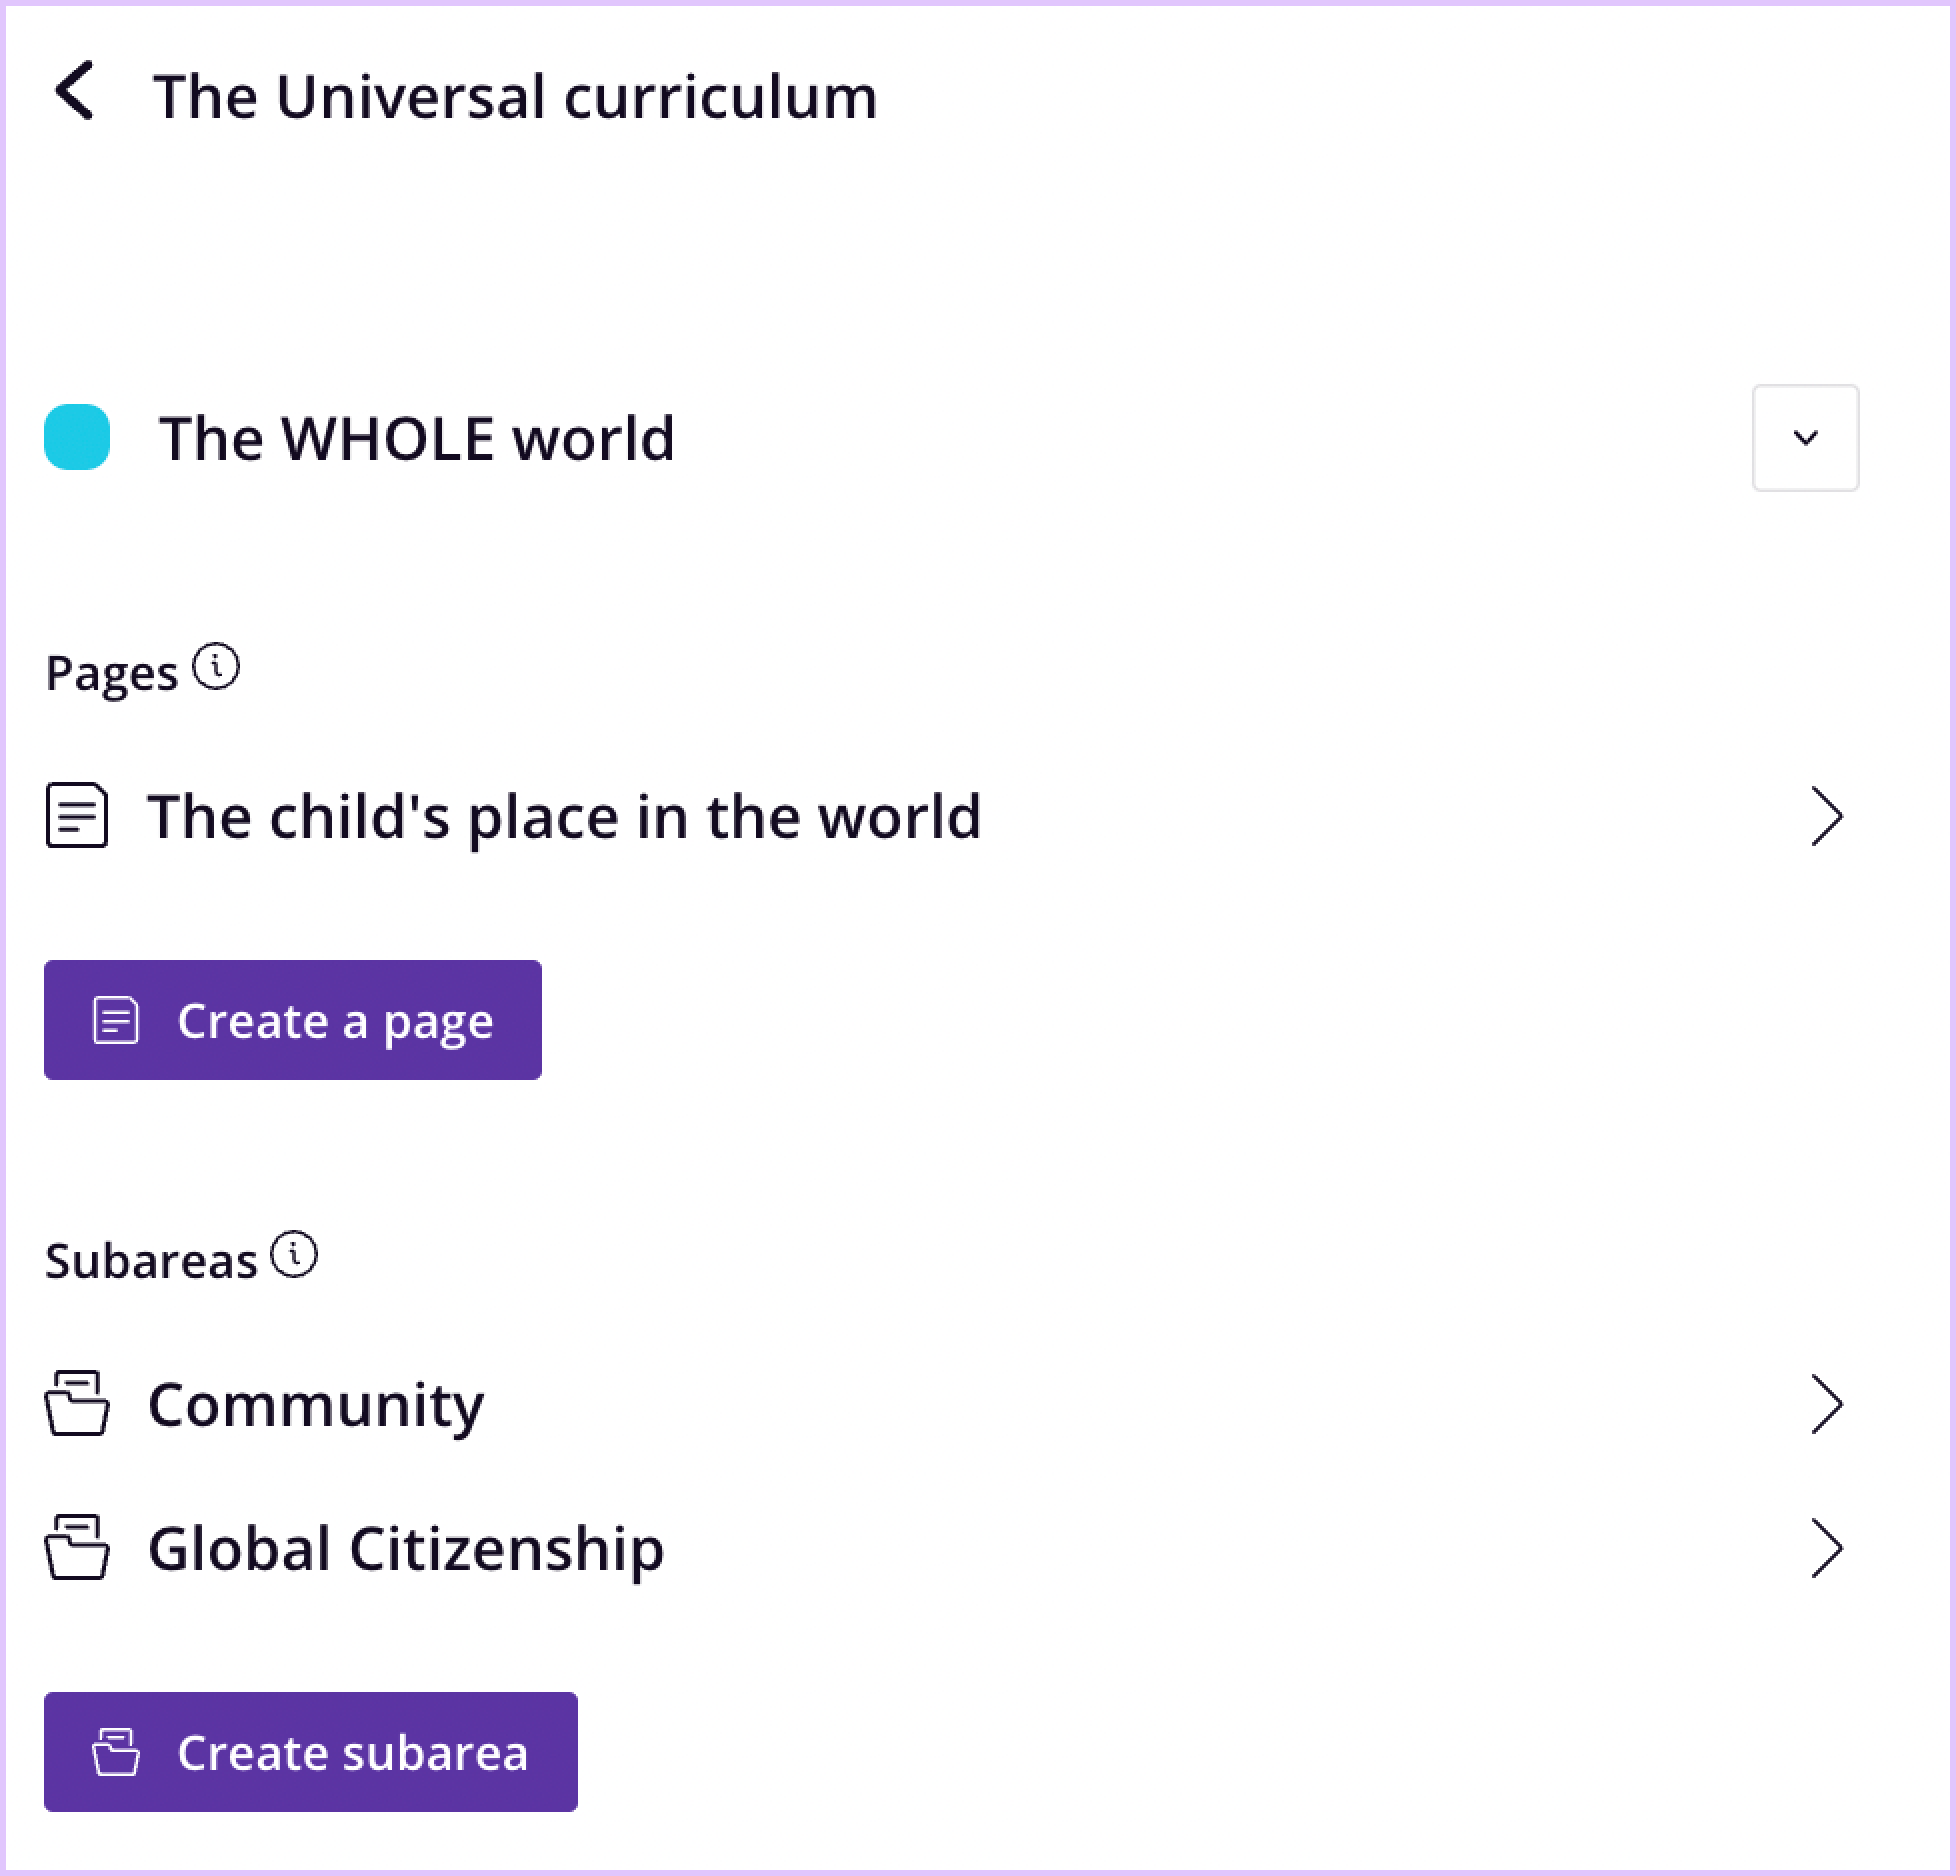This screenshot has width=1956, height=1876.
Task: Select the folder icon next to Community
Action: 76,1404
